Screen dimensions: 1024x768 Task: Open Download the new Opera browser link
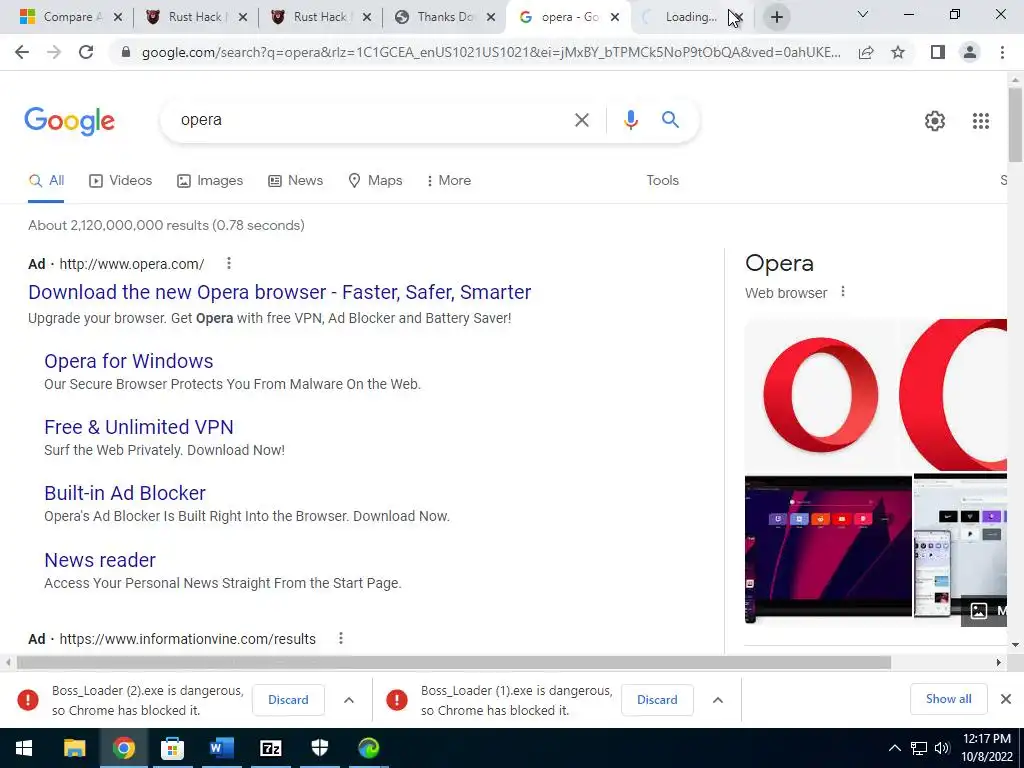click(x=280, y=292)
